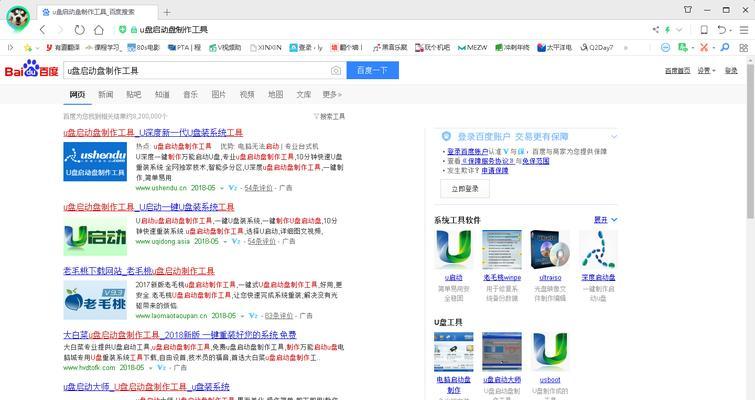Open the U深度 U盘启动盘制作工具 result title
The height and width of the screenshot is (400, 755).
[x=153, y=132]
